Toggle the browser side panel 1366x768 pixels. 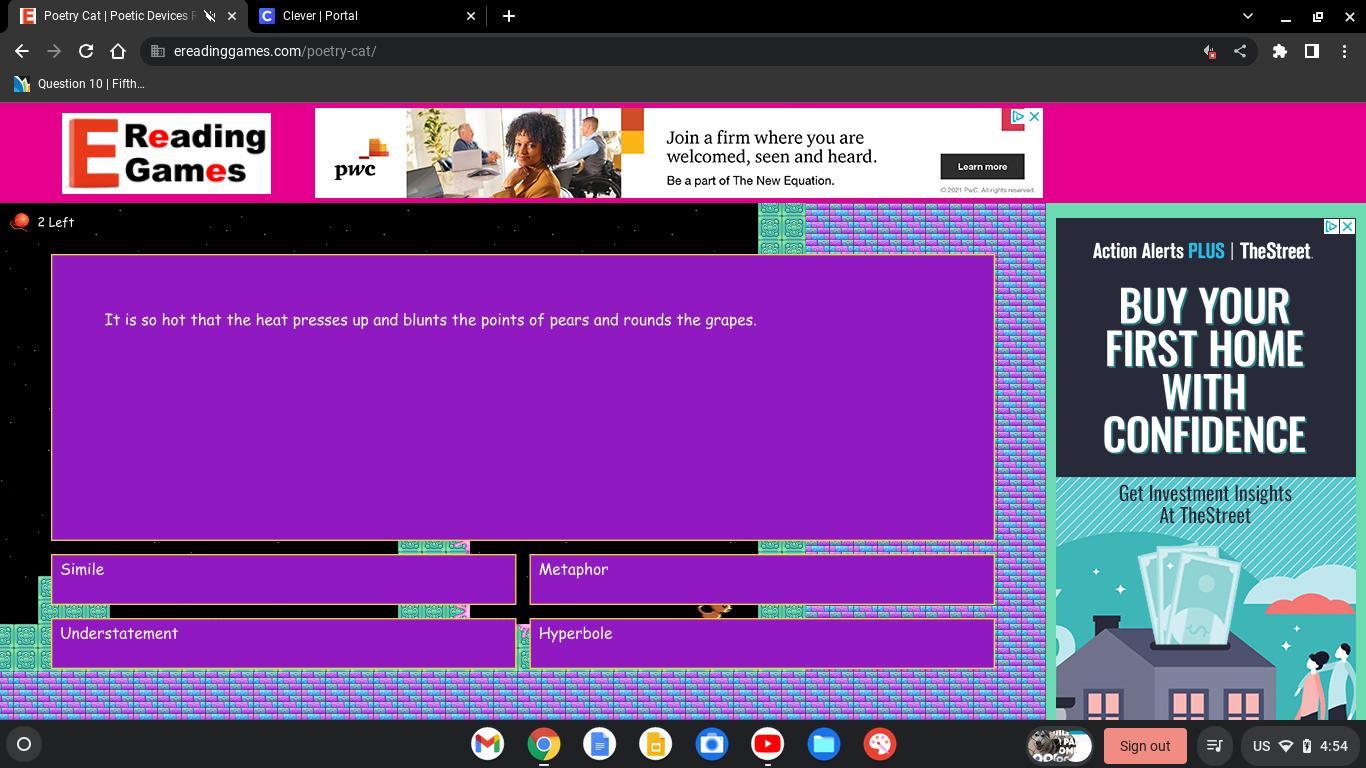click(1311, 51)
